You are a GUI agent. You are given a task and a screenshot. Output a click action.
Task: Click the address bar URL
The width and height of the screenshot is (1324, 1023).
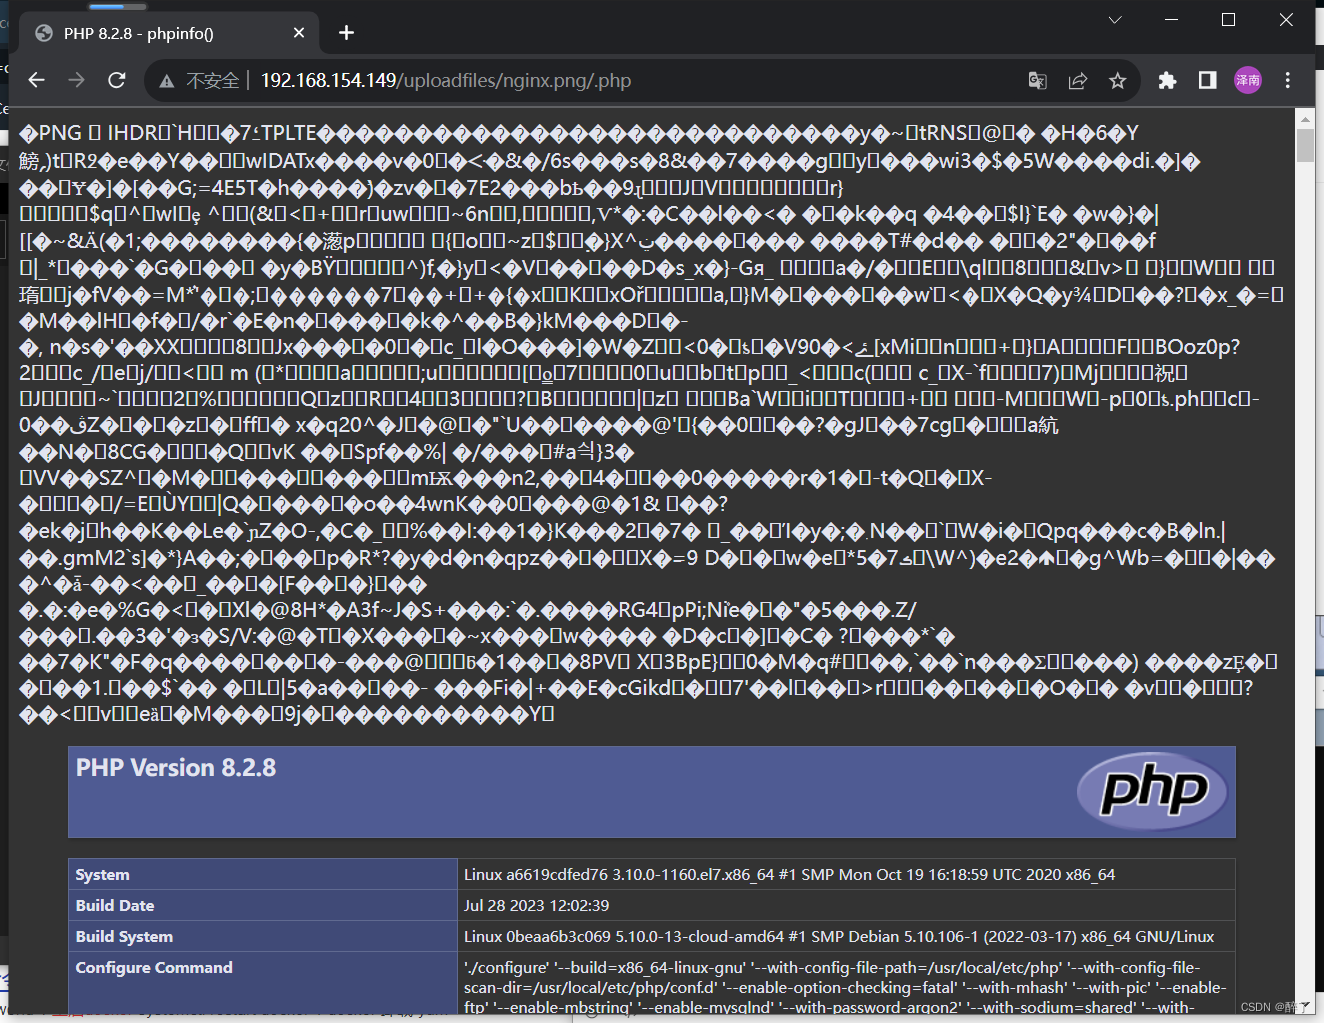pyautogui.click(x=446, y=81)
